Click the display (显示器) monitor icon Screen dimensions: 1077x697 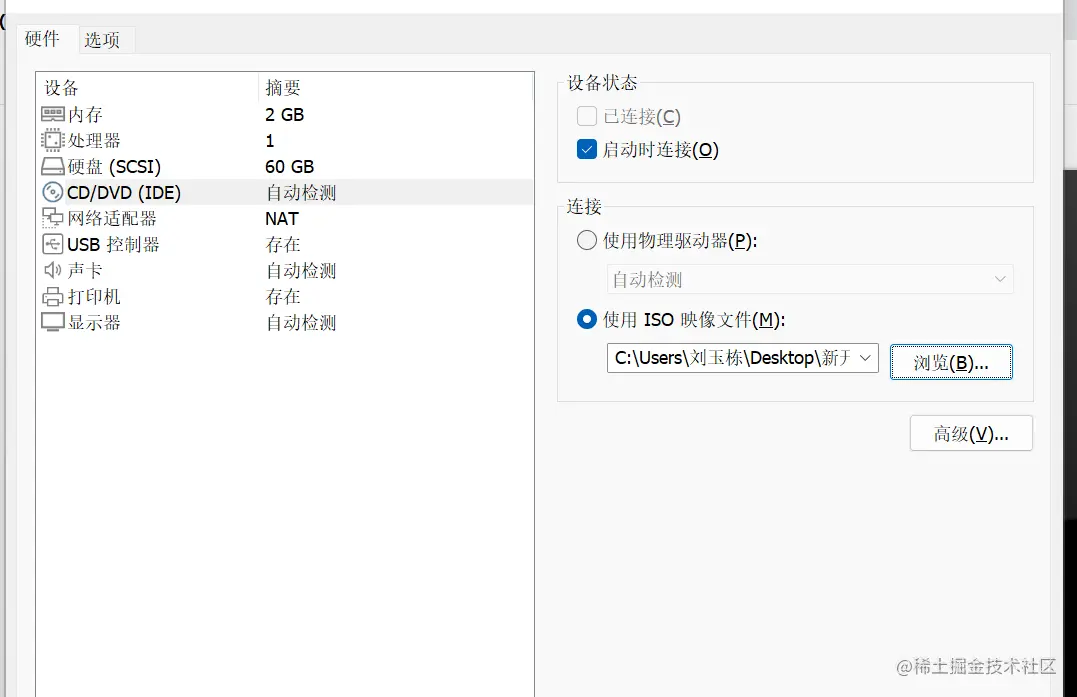pos(53,323)
